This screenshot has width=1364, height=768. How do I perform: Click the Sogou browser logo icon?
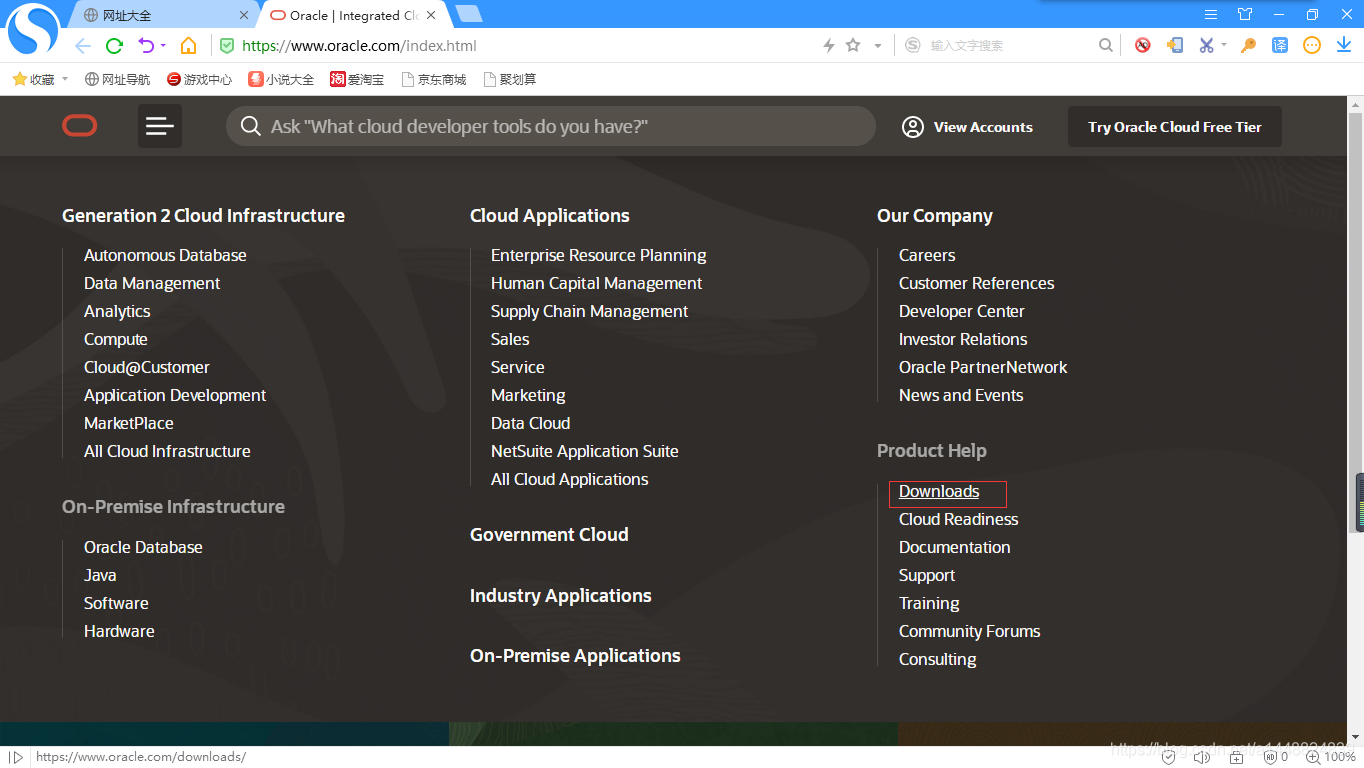(32, 29)
